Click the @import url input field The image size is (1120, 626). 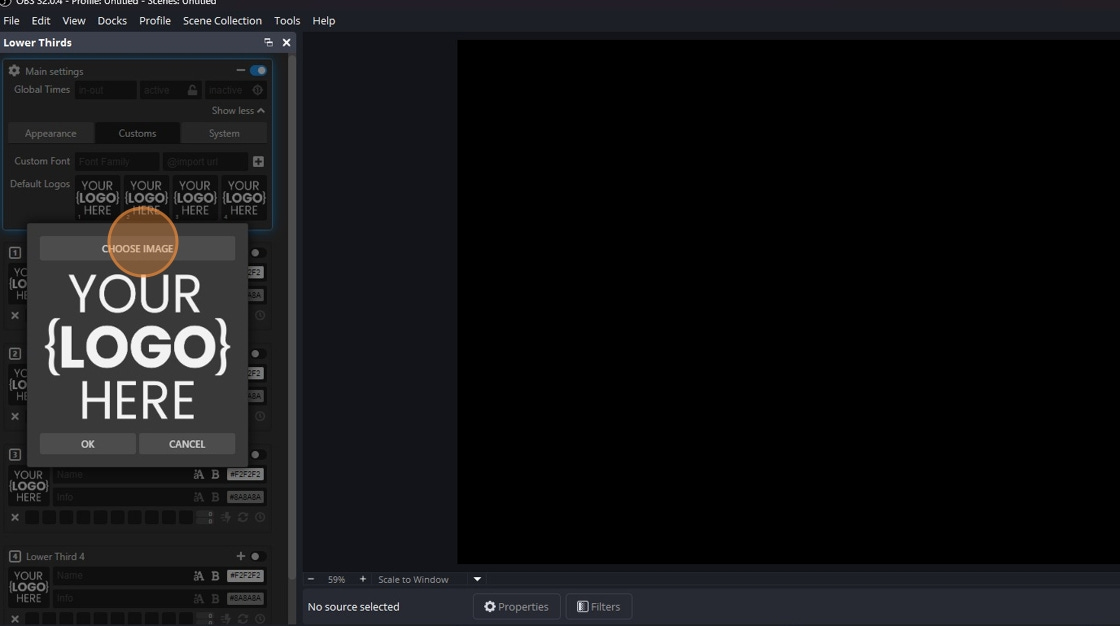click(x=205, y=162)
